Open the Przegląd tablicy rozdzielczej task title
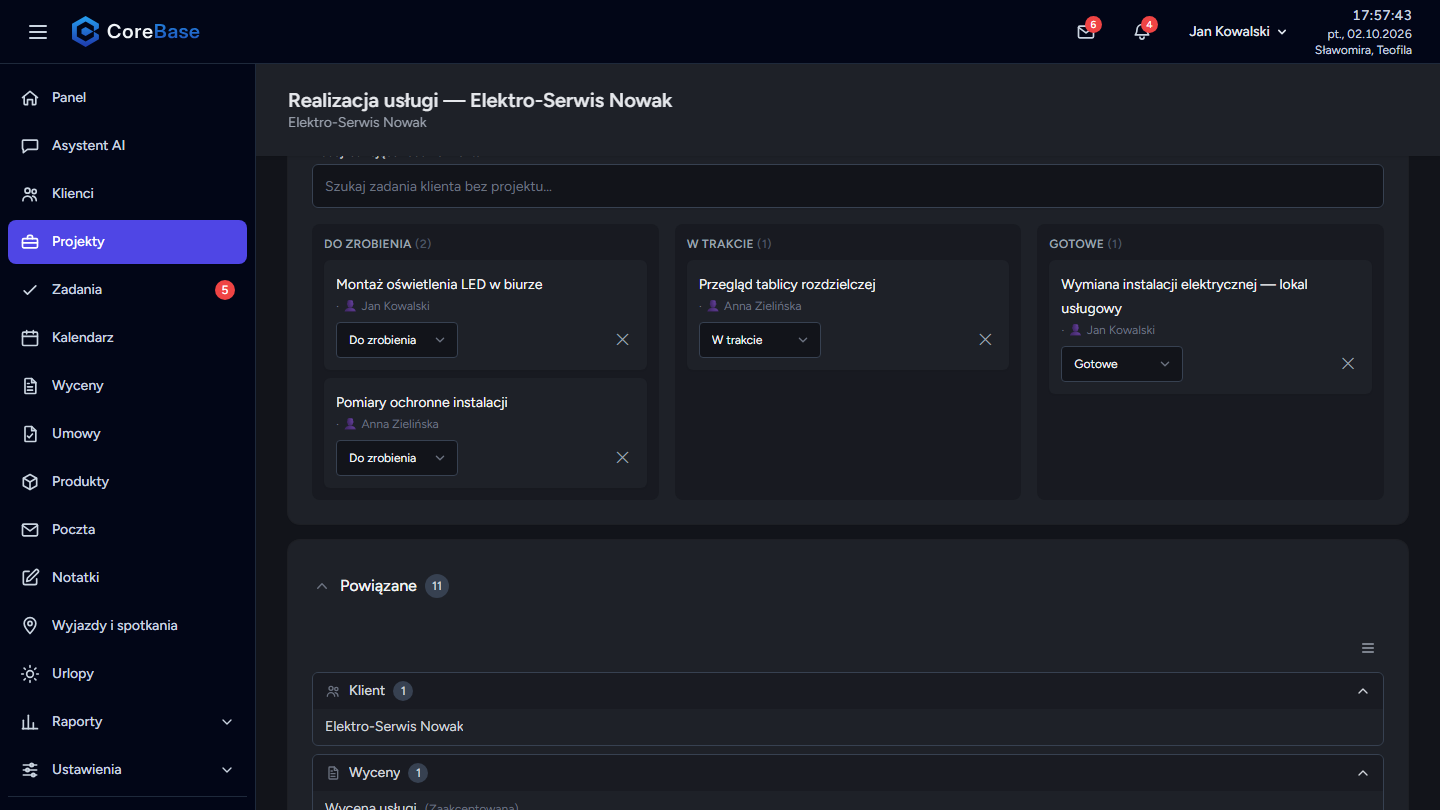 click(787, 284)
